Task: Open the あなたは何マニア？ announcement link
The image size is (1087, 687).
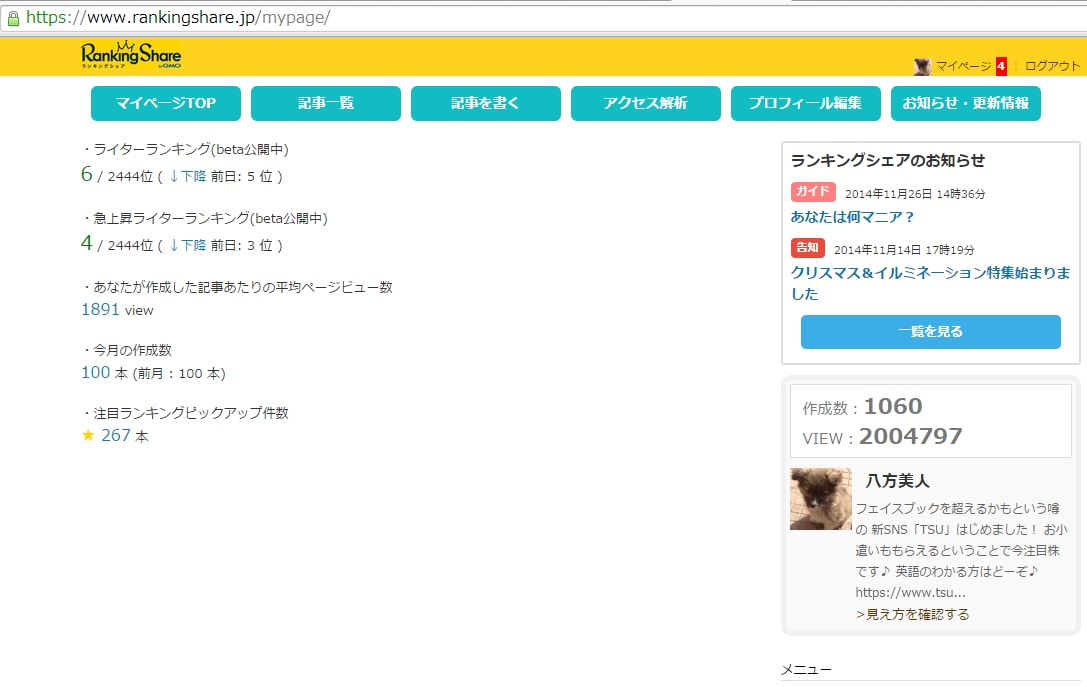Action: [853, 217]
